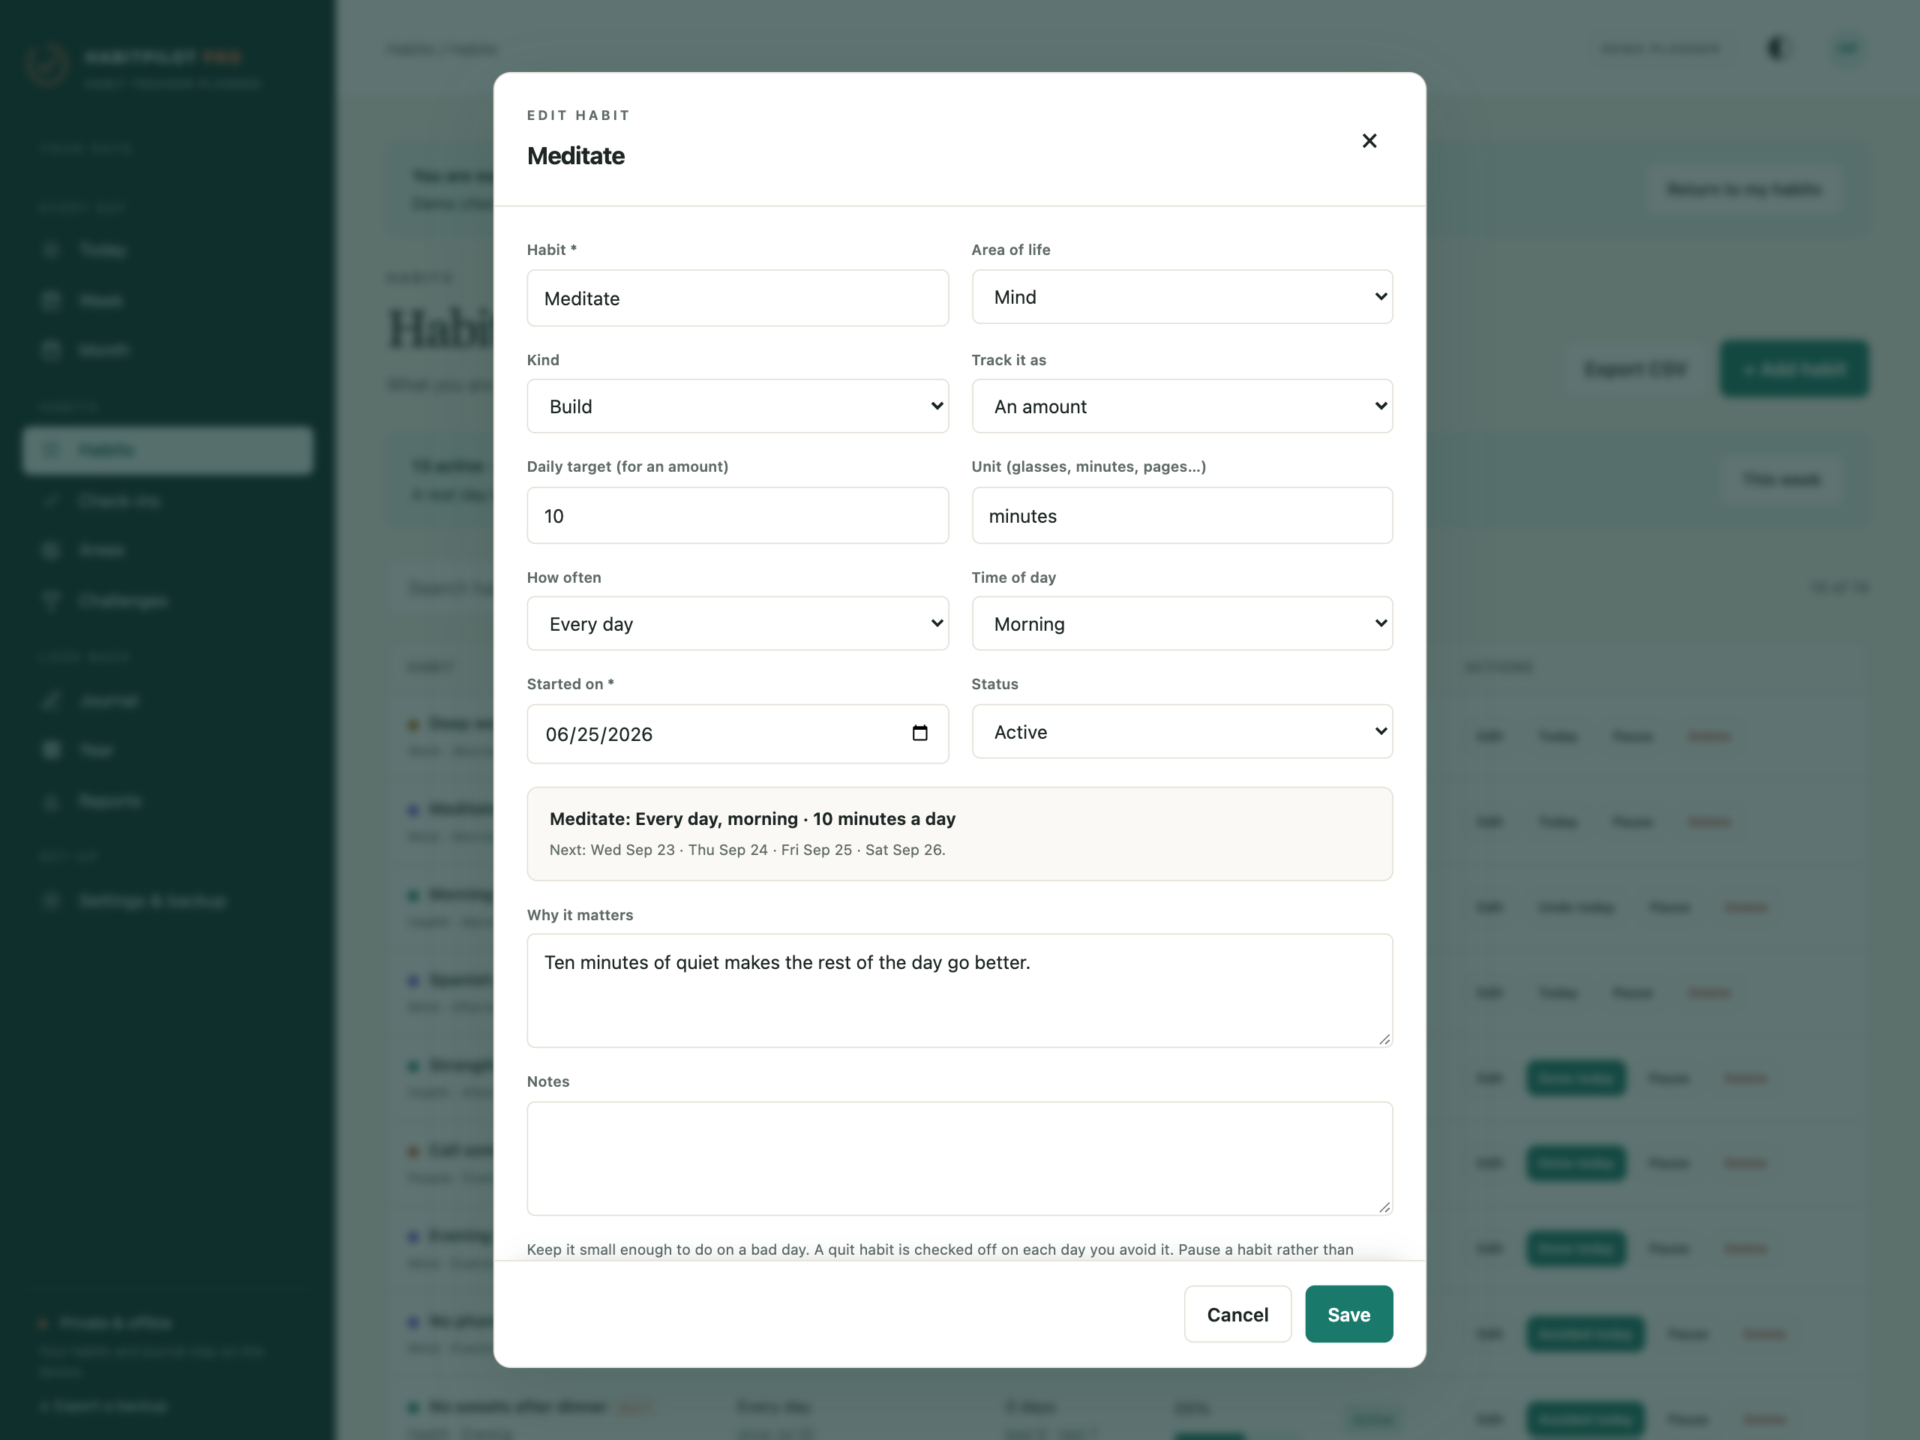Close the Edit Habit dialog with X
The width and height of the screenshot is (1920, 1440).
(1369, 141)
